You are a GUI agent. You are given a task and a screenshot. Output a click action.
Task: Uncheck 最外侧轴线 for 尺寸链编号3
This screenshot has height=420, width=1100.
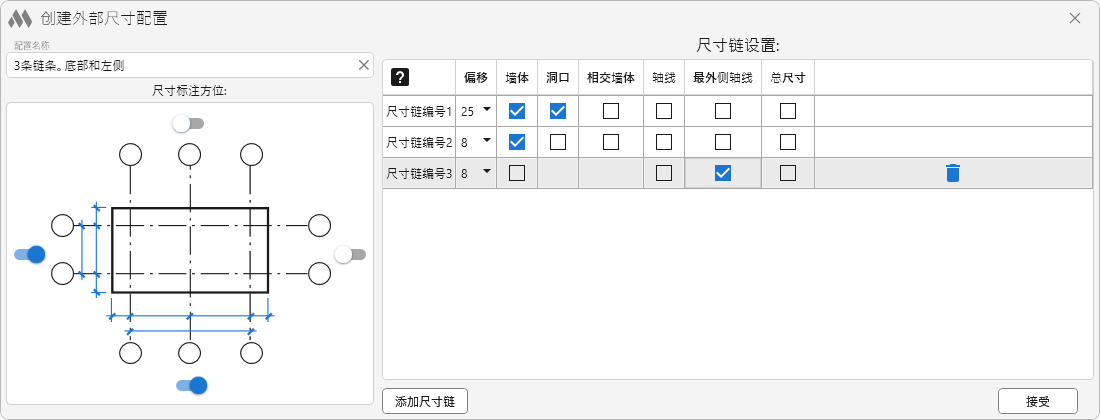coord(723,173)
